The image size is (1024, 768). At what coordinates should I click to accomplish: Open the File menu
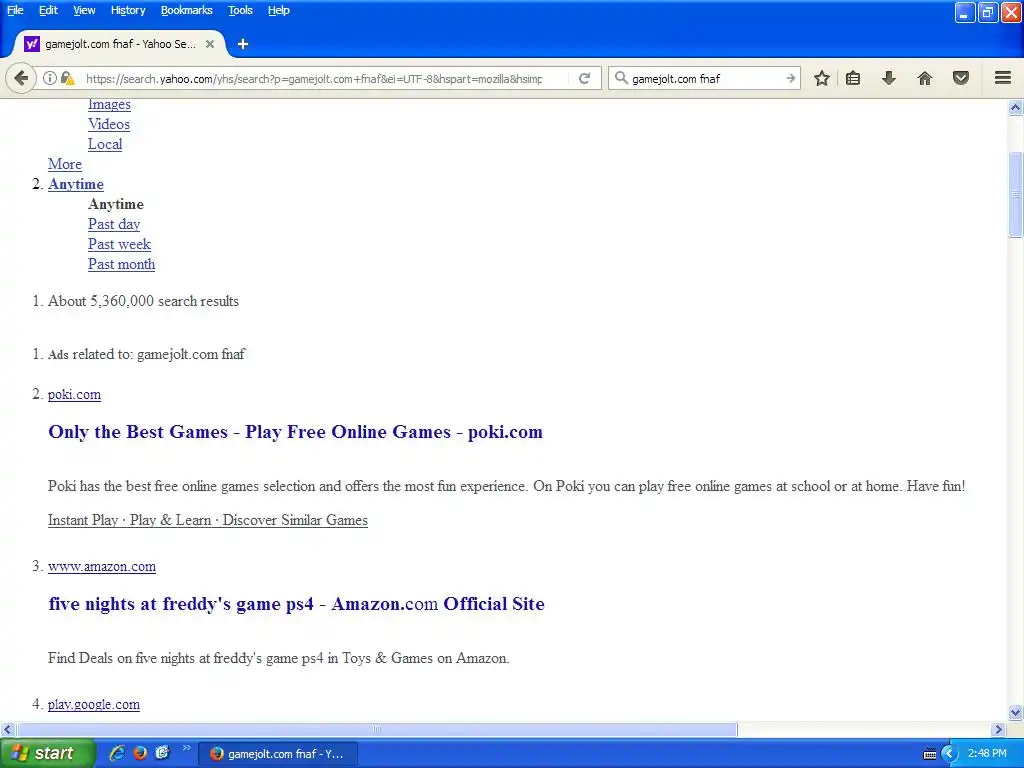click(x=15, y=10)
